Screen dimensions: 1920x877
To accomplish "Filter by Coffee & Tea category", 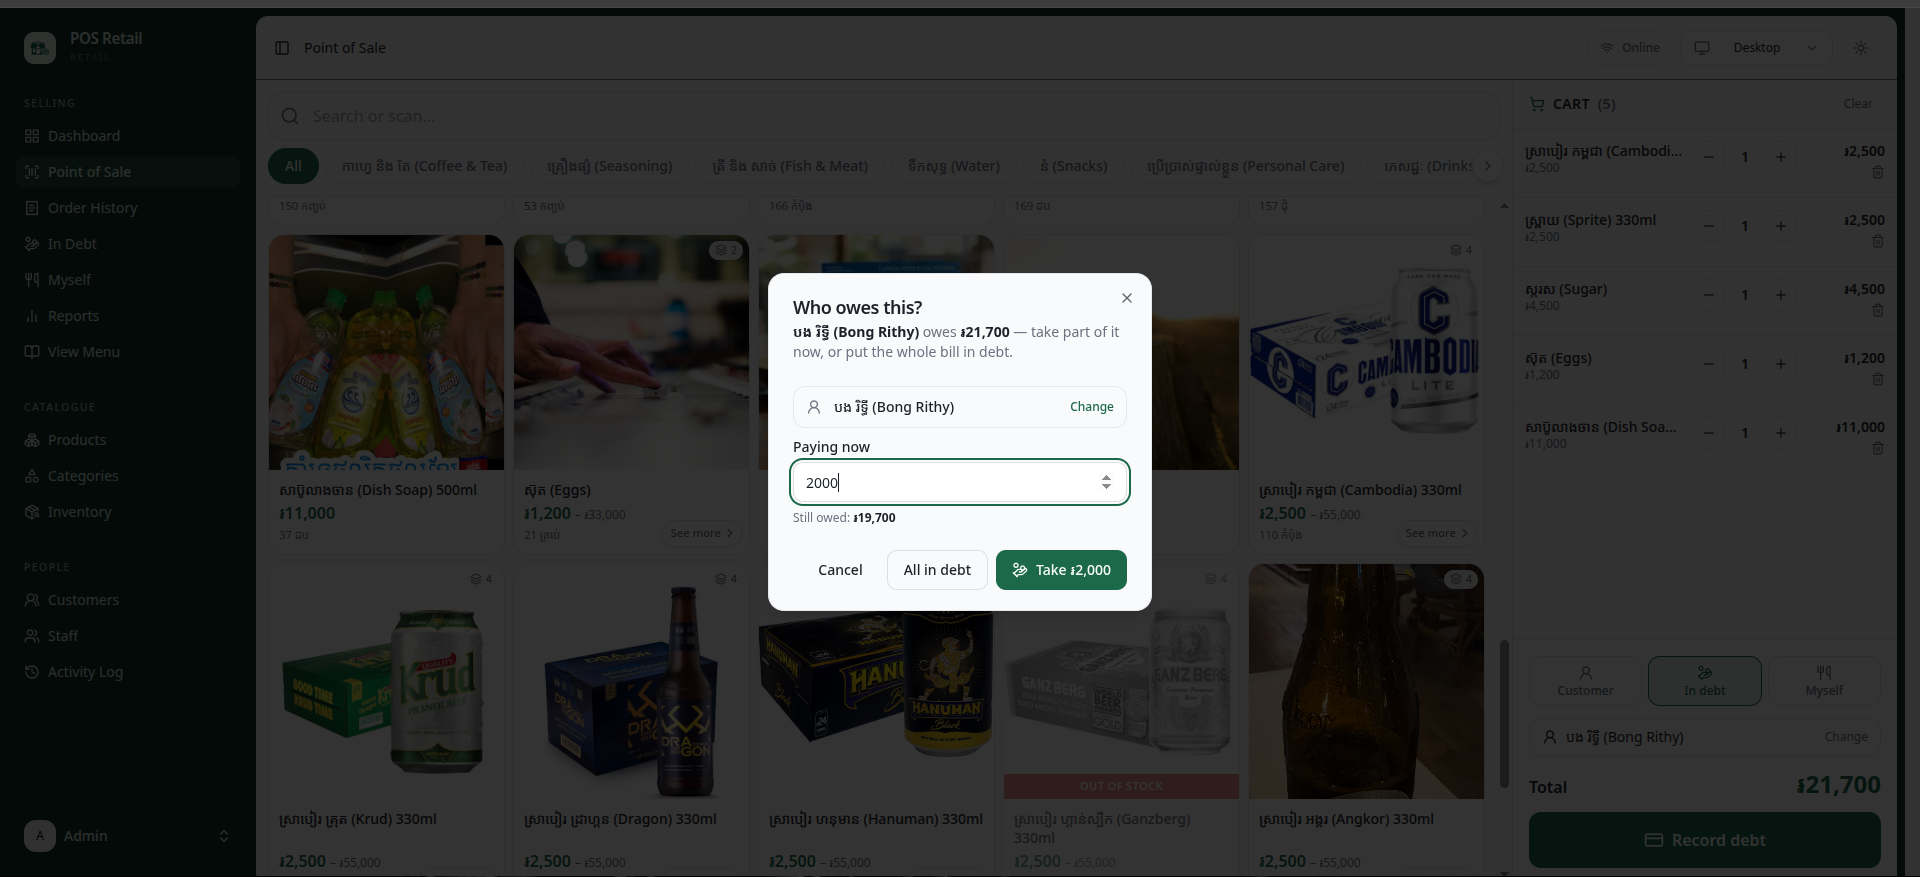I will [x=424, y=166].
